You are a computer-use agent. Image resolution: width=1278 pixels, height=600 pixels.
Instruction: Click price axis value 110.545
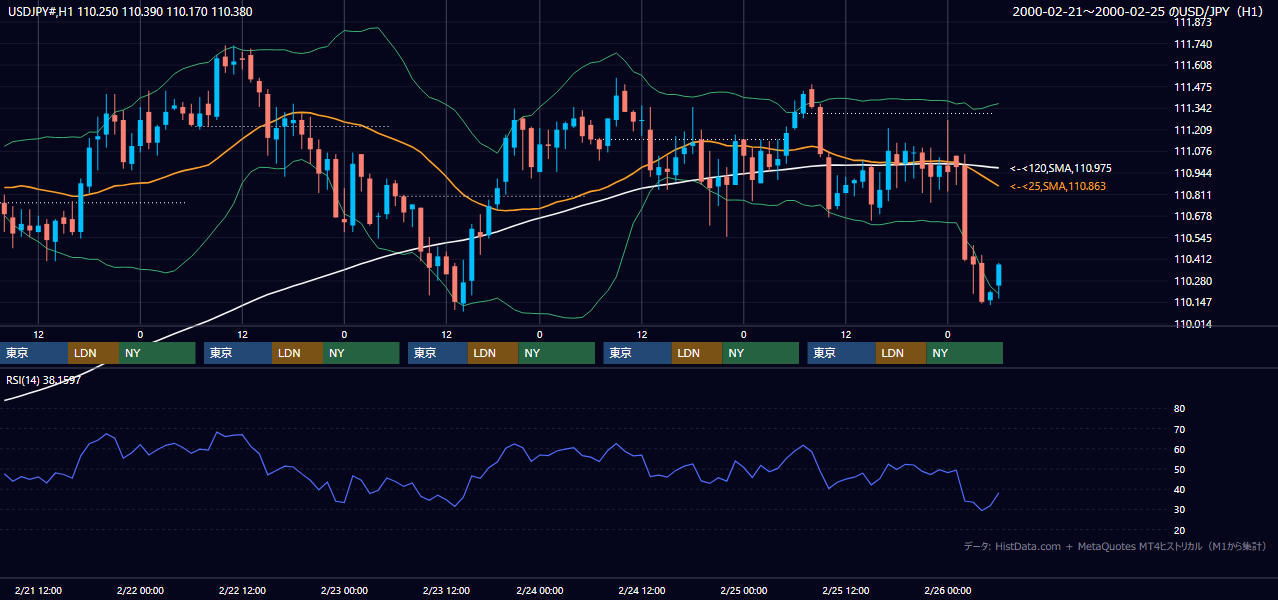(1192, 238)
